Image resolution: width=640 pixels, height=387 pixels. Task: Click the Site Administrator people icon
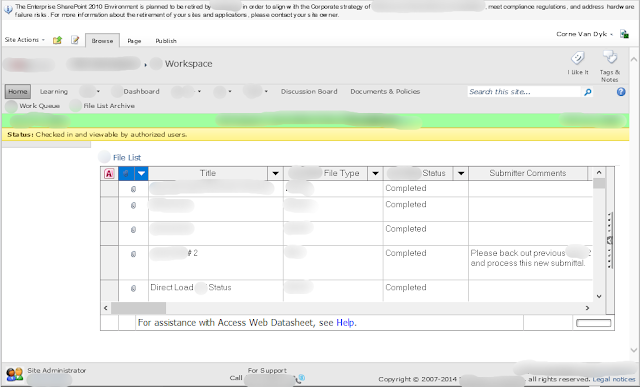tap(15, 374)
